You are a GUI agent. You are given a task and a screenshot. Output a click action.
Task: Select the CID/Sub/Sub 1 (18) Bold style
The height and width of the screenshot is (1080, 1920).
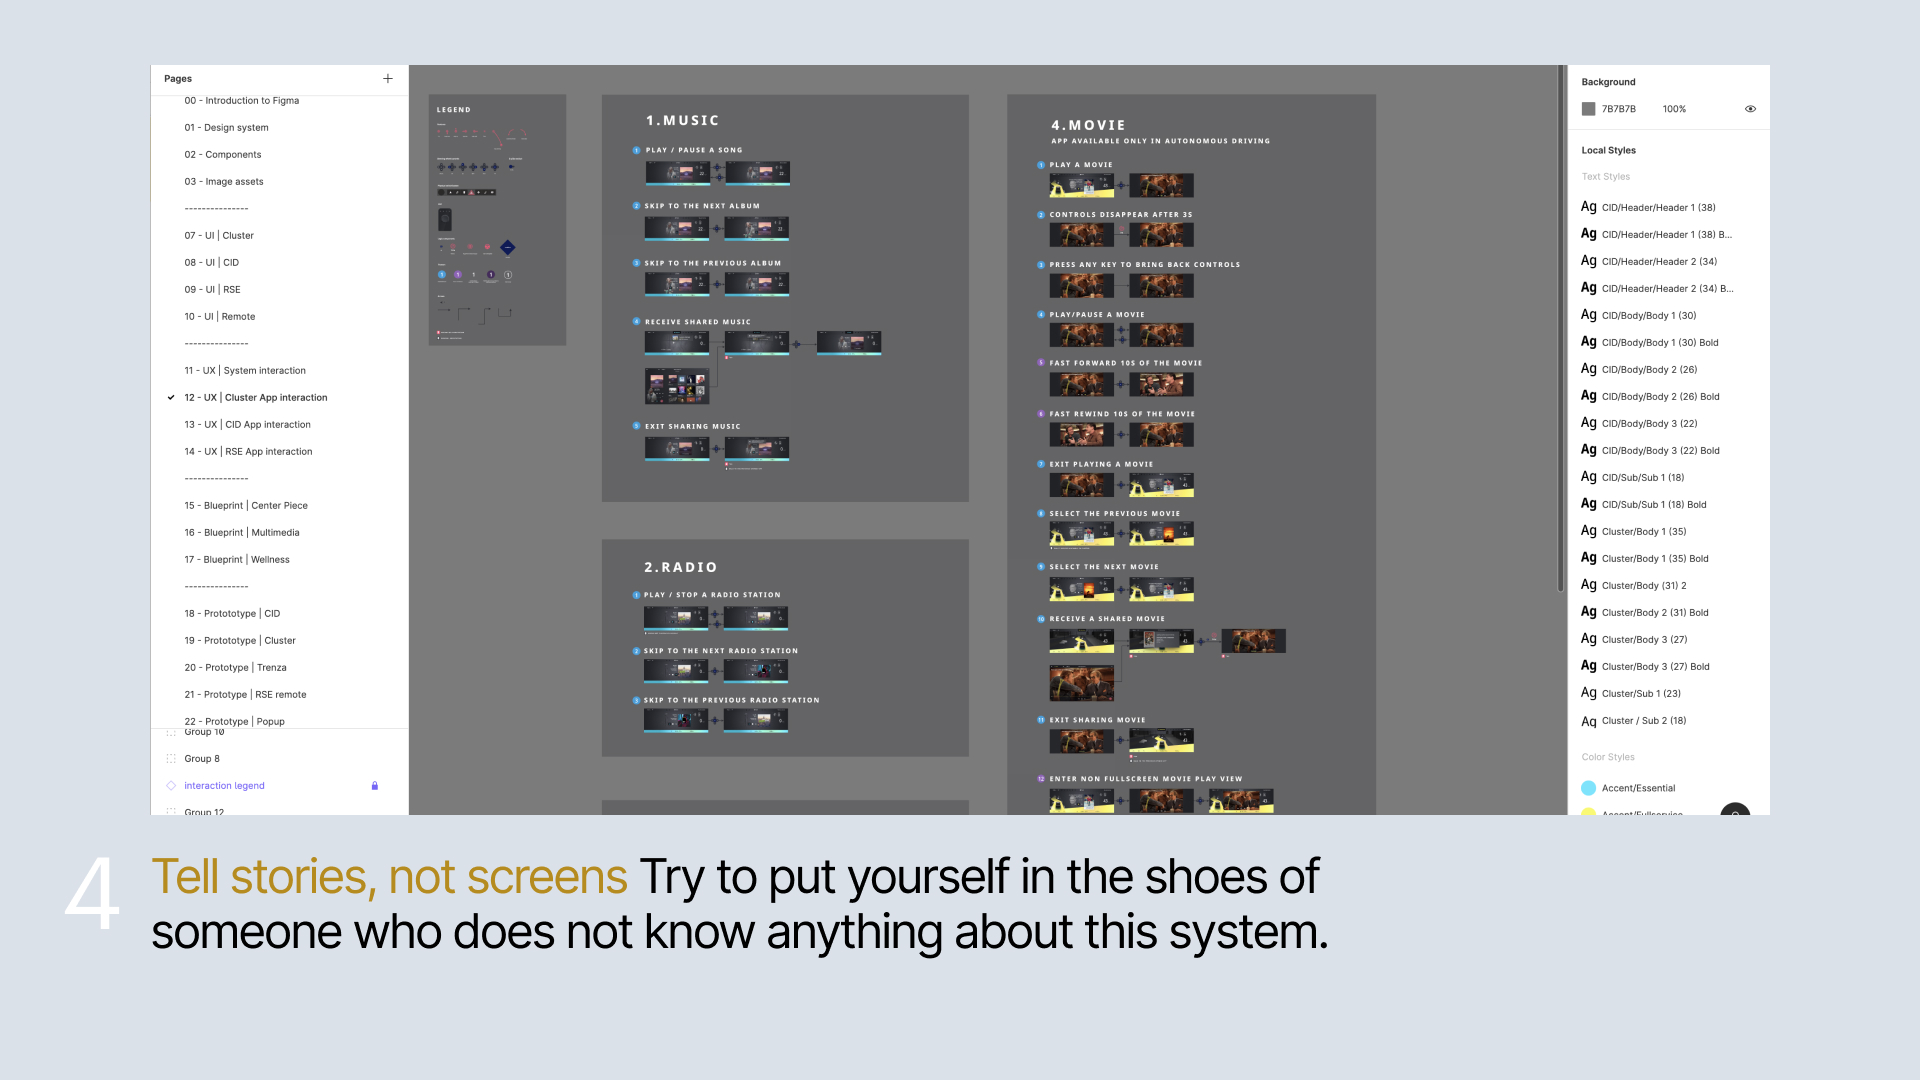(1654, 505)
